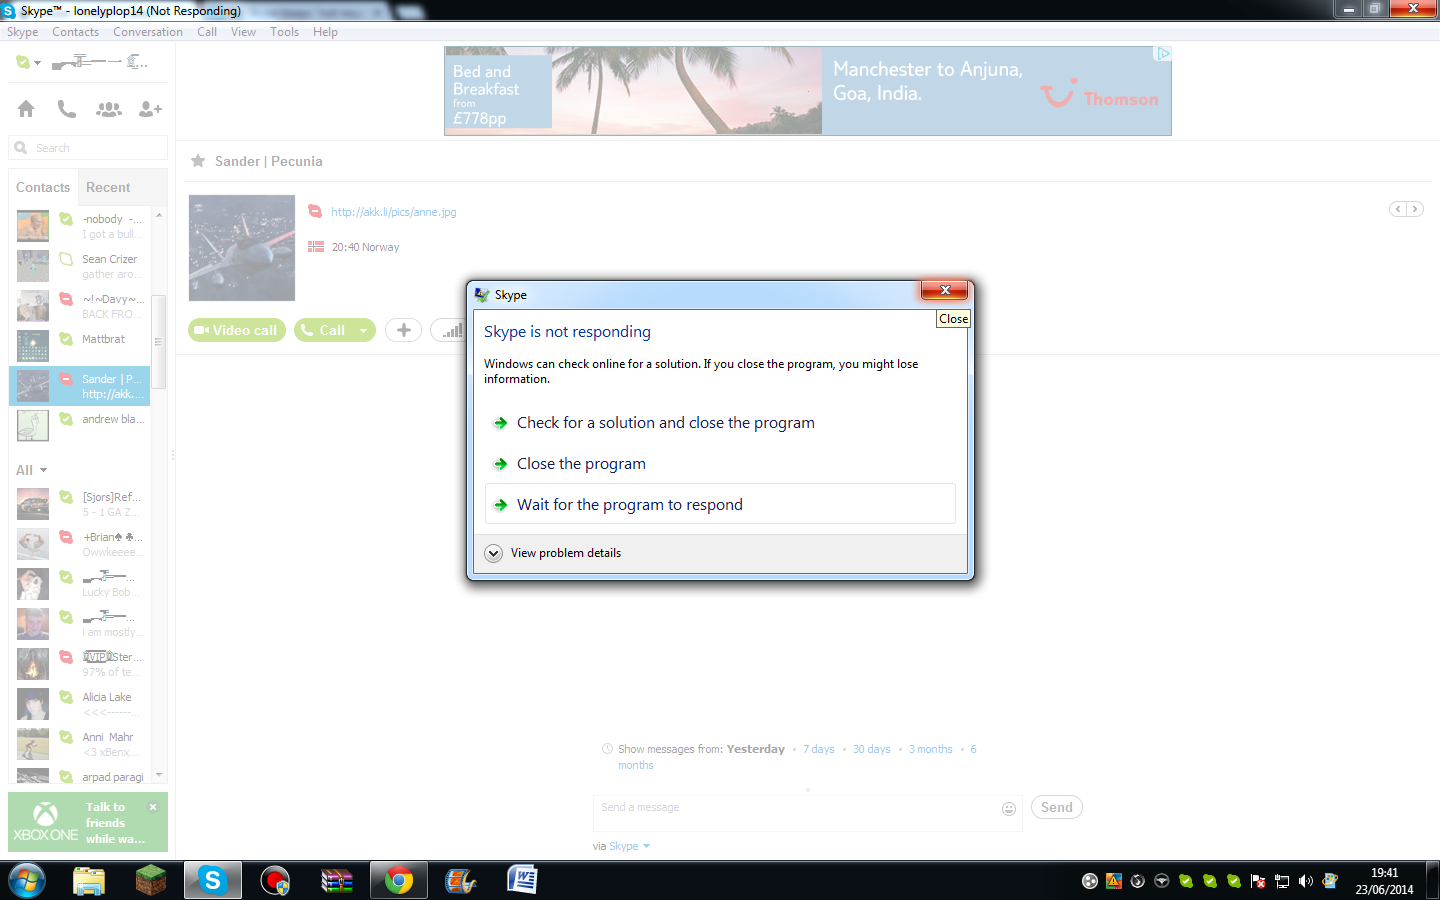Click the search magnifier icon

(21, 148)
